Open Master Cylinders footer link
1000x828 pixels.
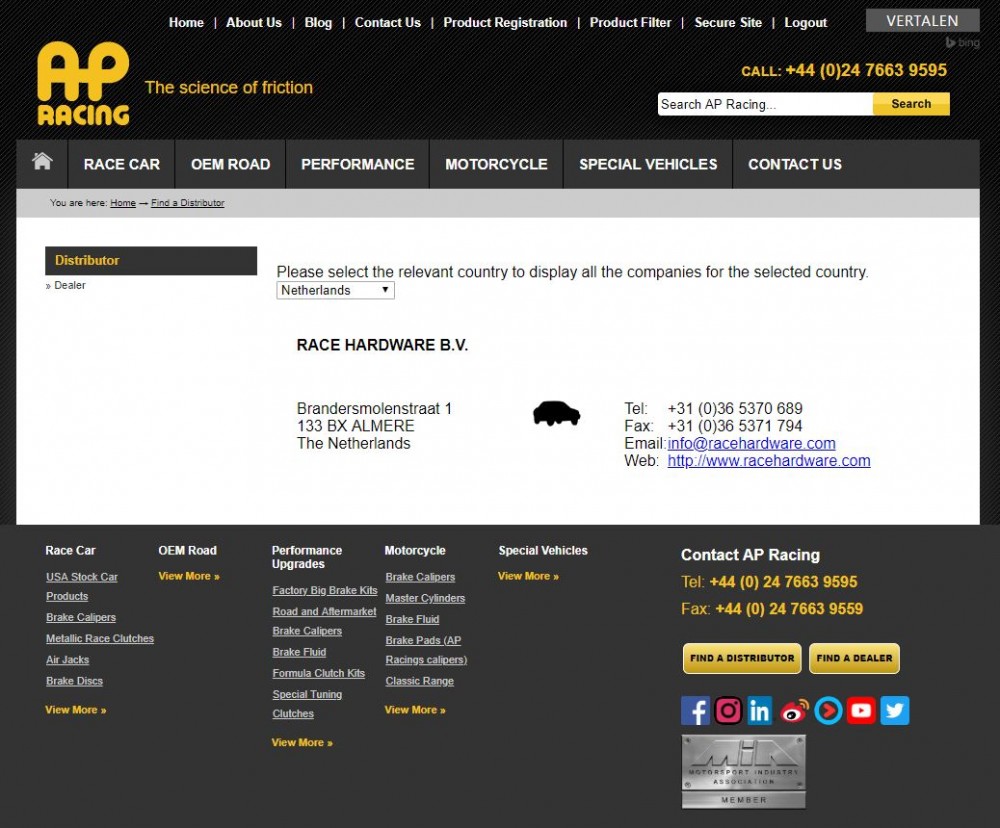[x=425, y=598]
